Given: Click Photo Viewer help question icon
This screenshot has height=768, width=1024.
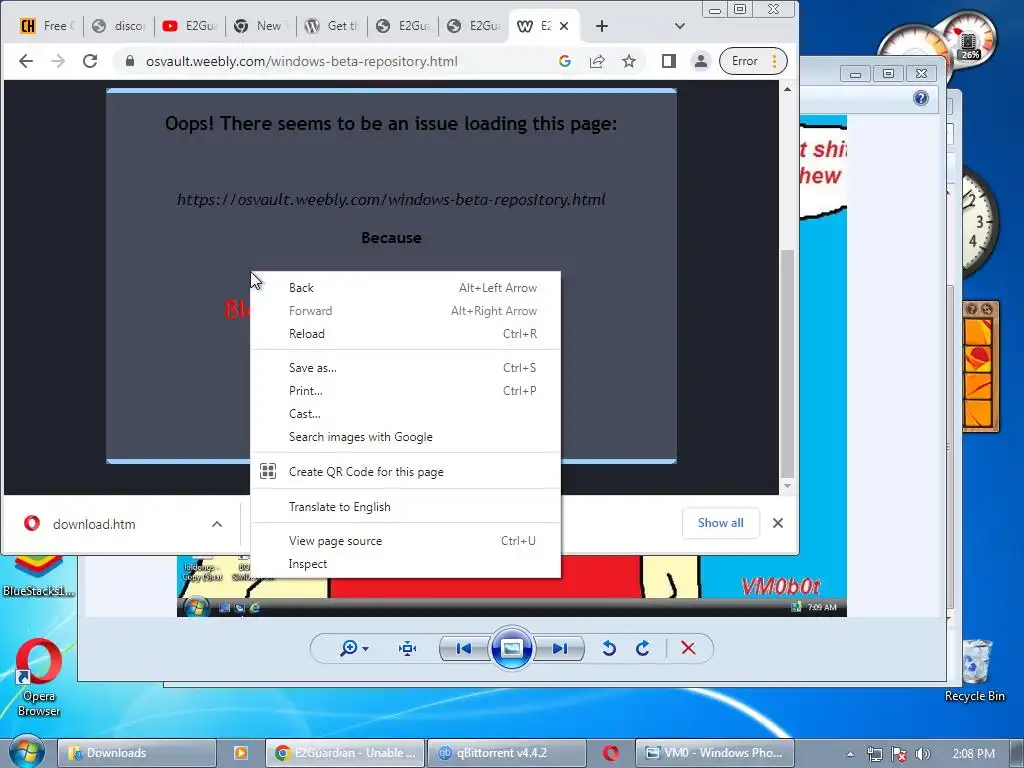Looking at the screenshot, I should [921, 99].
